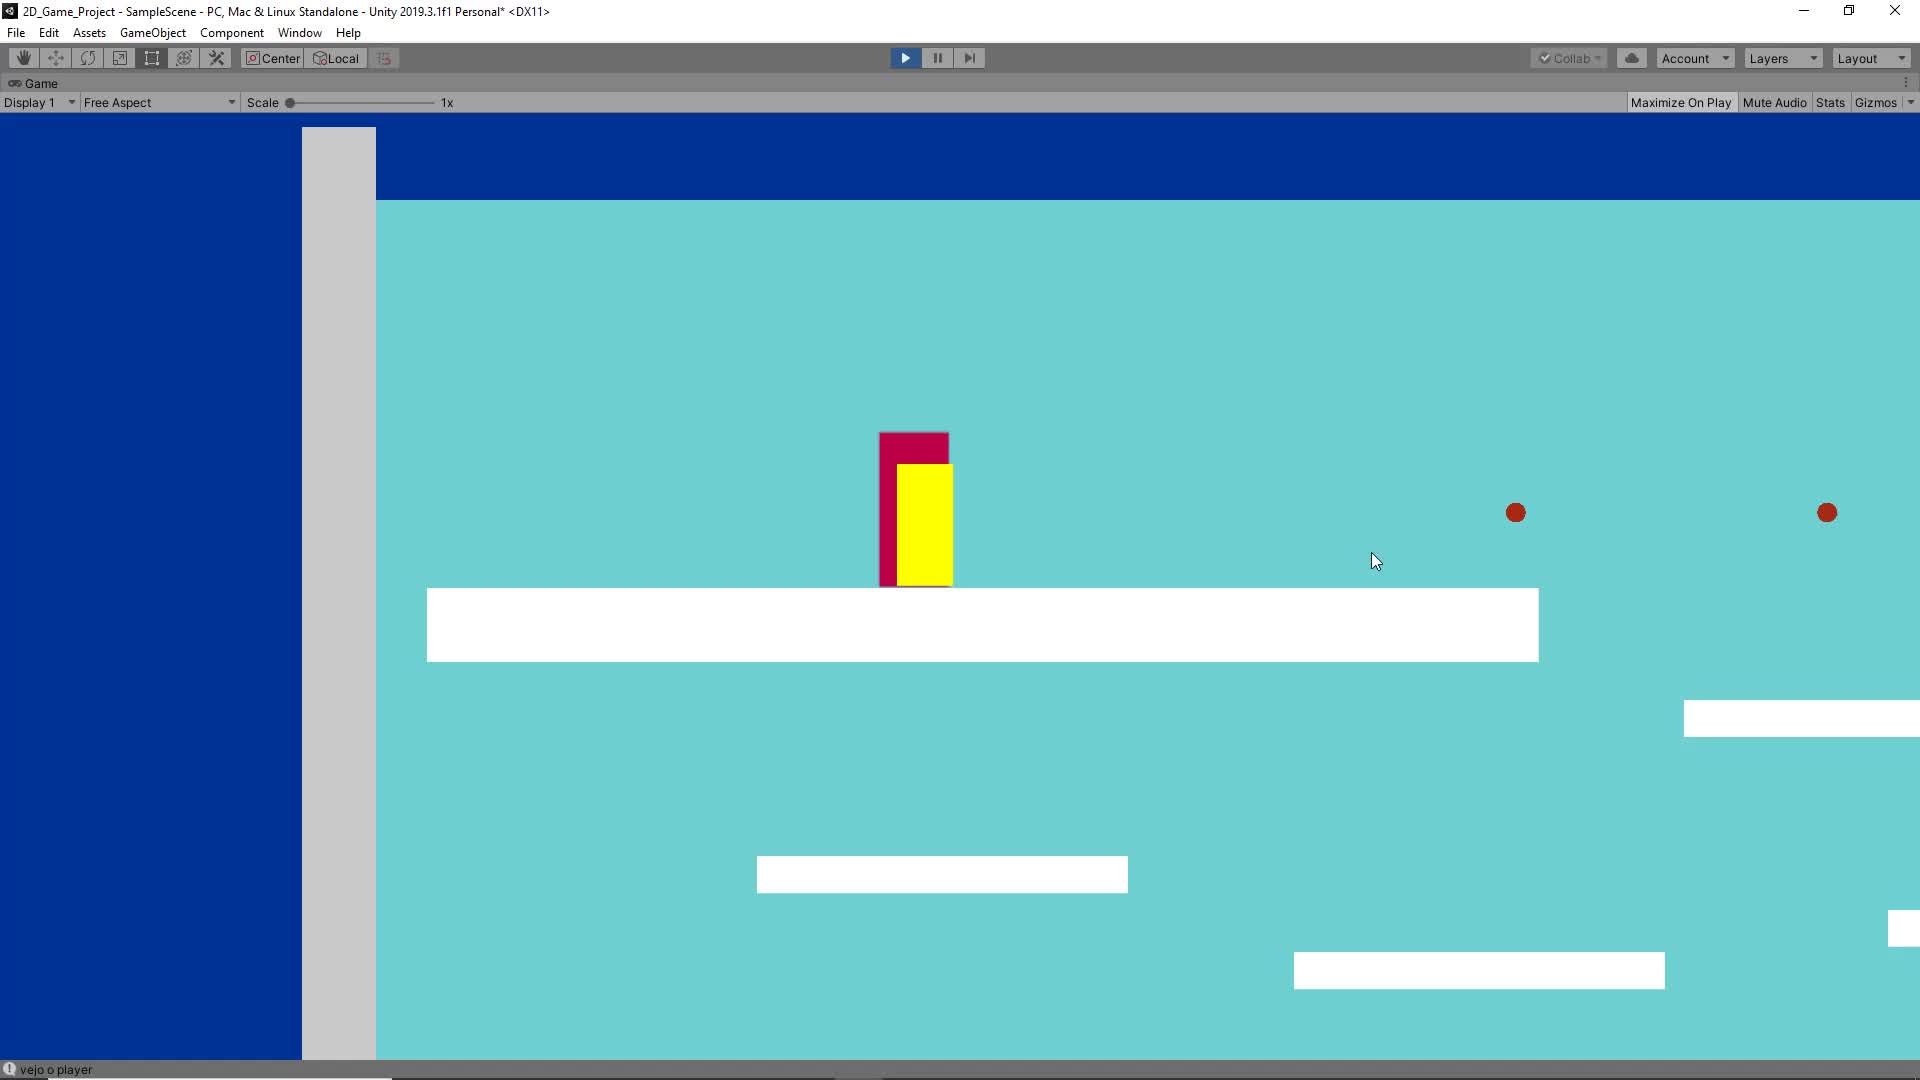Toggle pivot mode using the Center button
The width and height of the screenshot is (1920, 1080).
point(271,58)
